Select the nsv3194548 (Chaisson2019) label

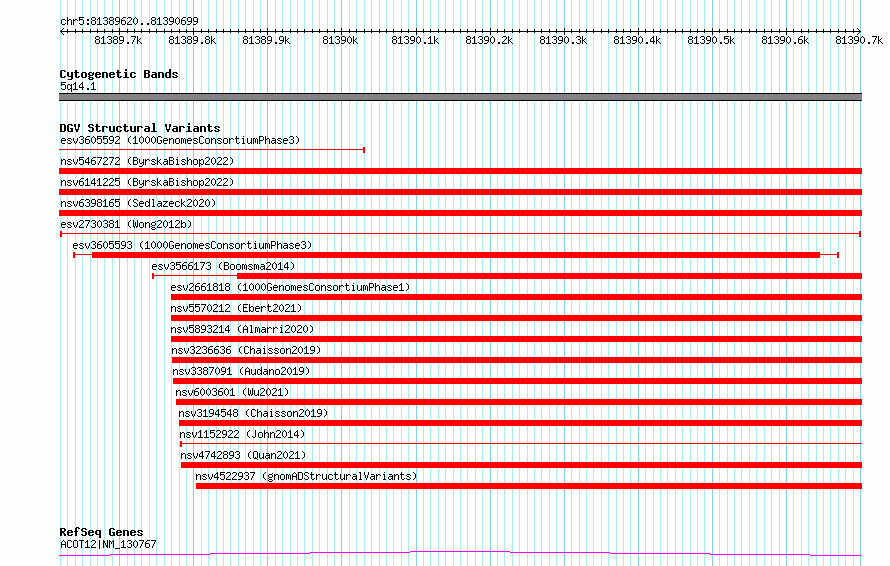point(253,413)
